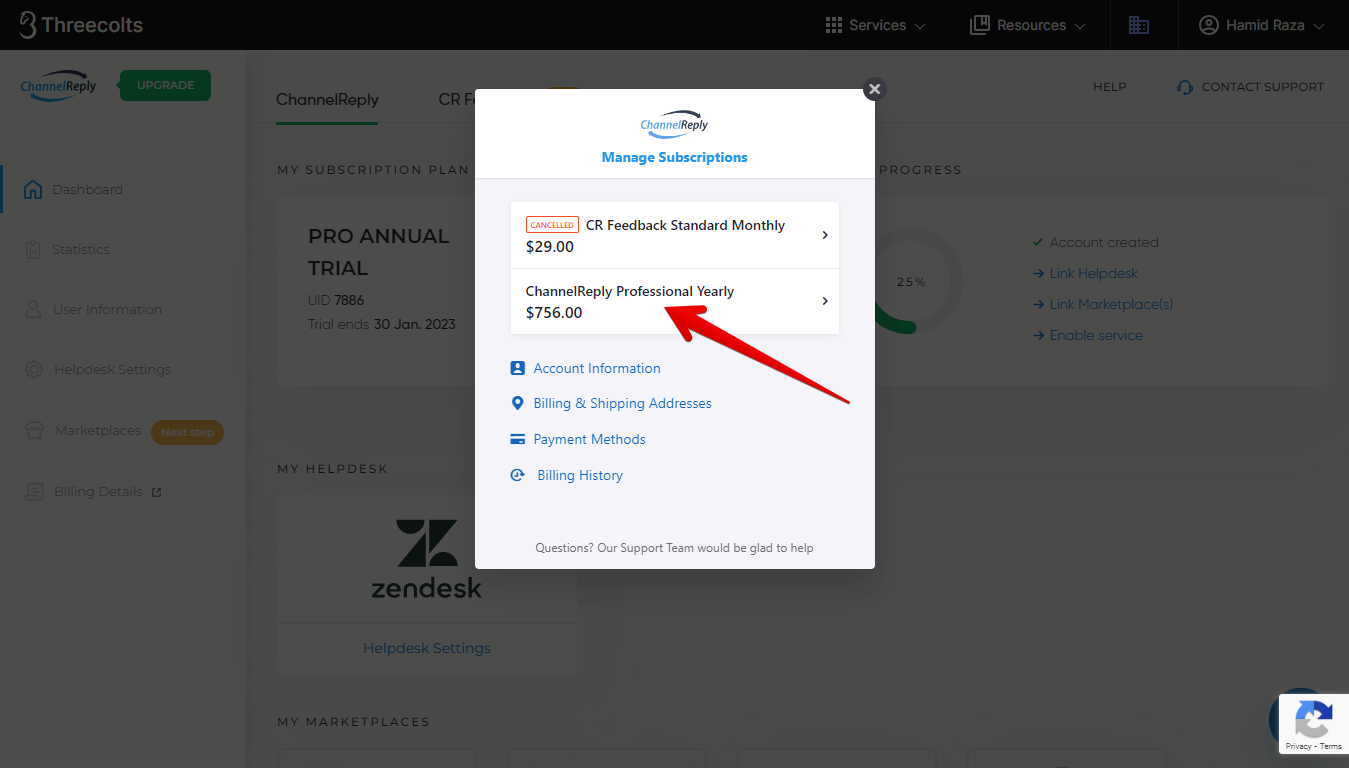The image size is (1349, 768).
Task: Click the Zendesk logo card
Action: coord(427,558)
